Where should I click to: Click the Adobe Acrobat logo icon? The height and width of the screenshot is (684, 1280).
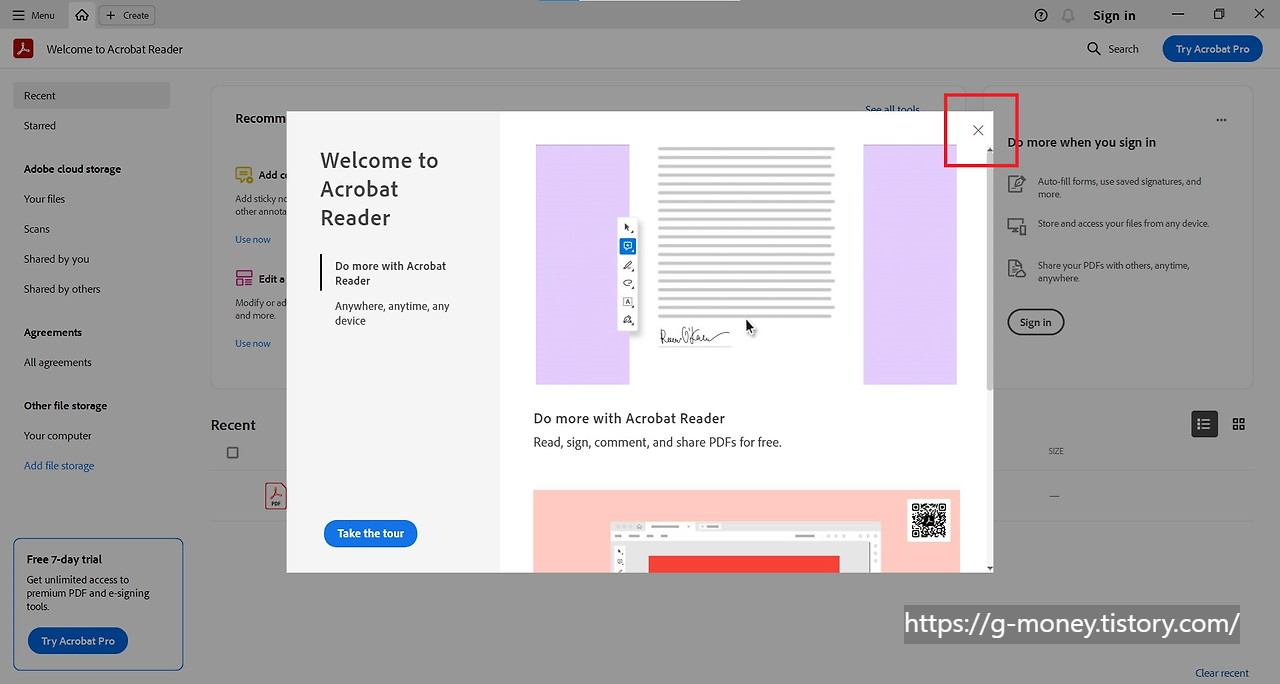pos(23,49)
